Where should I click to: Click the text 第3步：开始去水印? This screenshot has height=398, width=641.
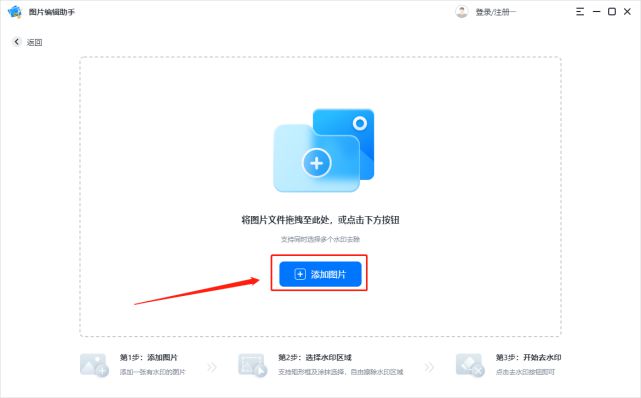point(528,358)
